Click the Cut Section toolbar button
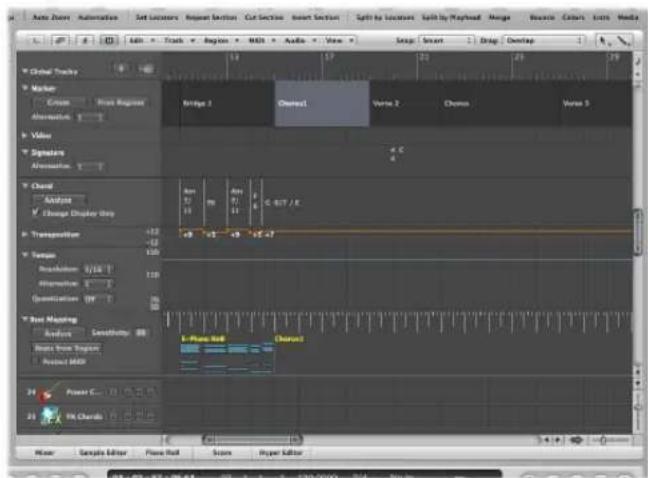 264,17
